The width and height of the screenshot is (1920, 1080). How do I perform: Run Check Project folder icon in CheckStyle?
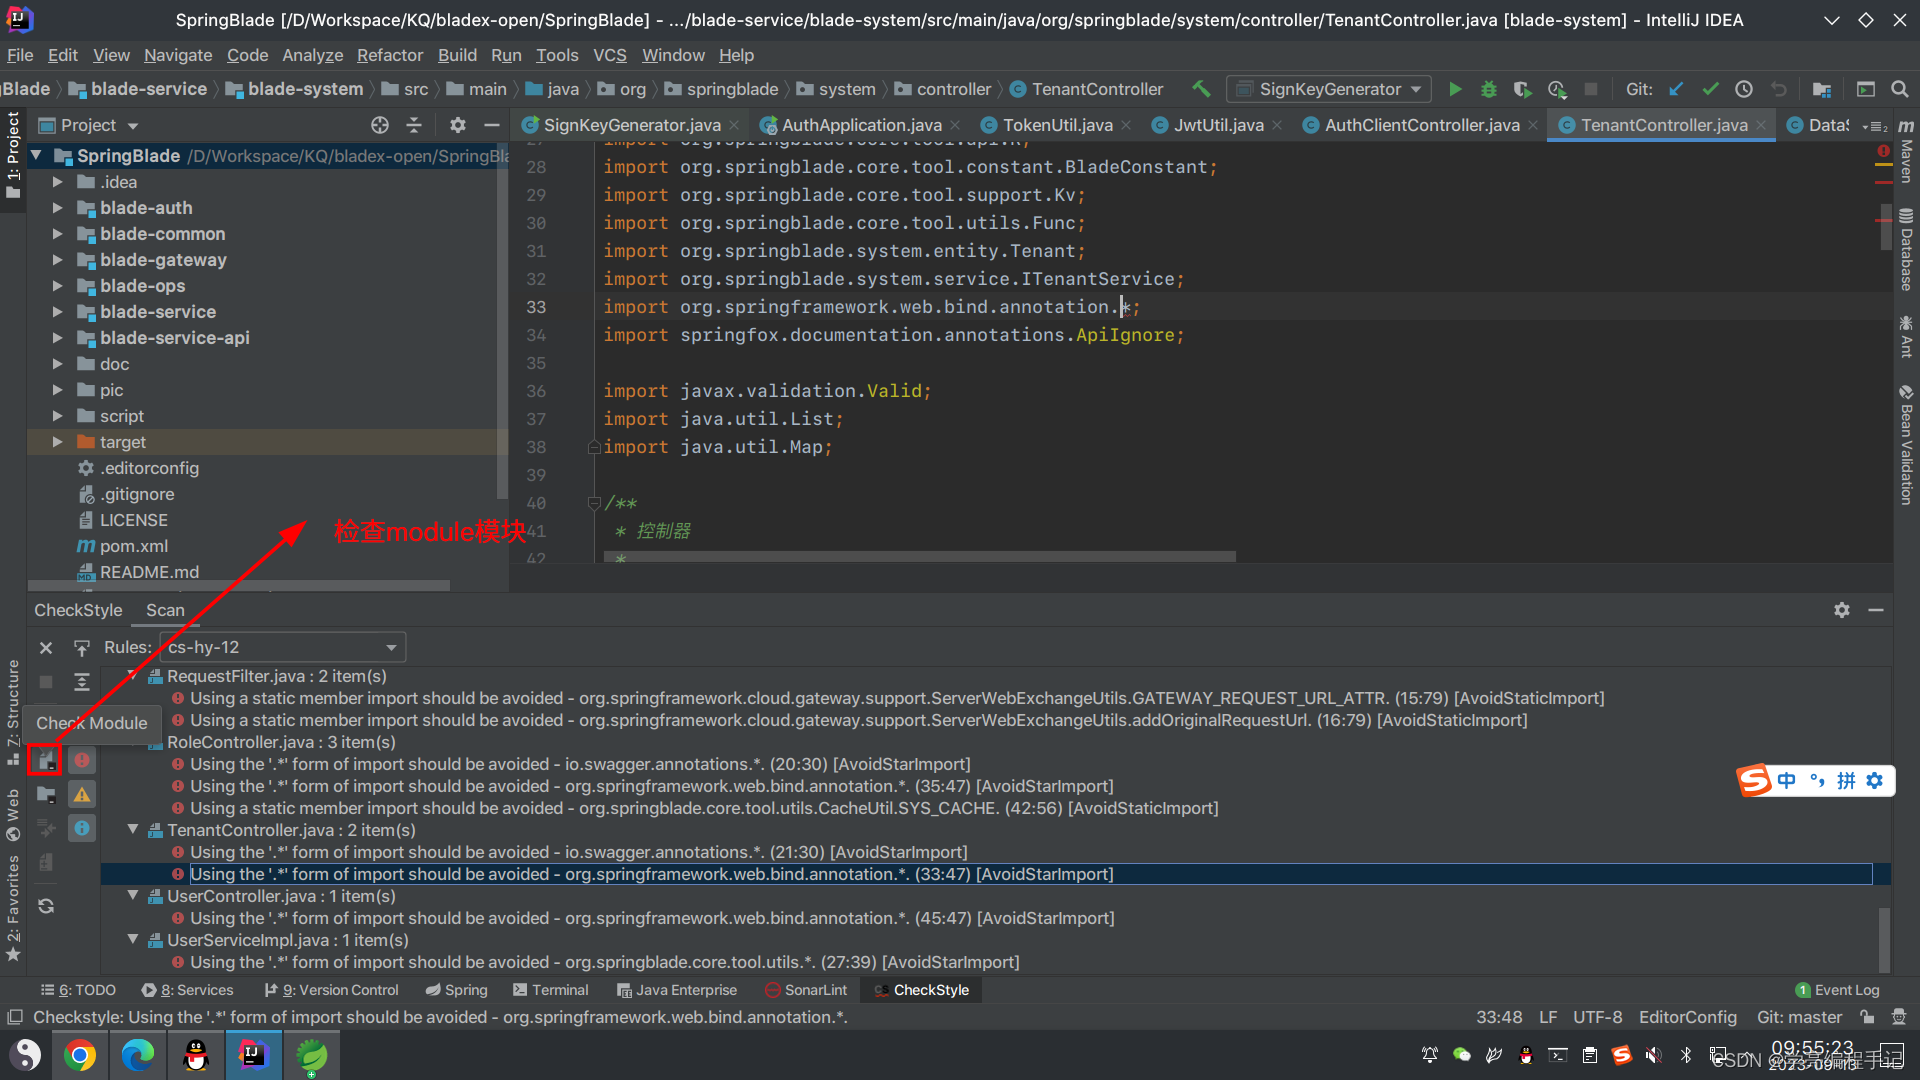(x=46, y=795)
